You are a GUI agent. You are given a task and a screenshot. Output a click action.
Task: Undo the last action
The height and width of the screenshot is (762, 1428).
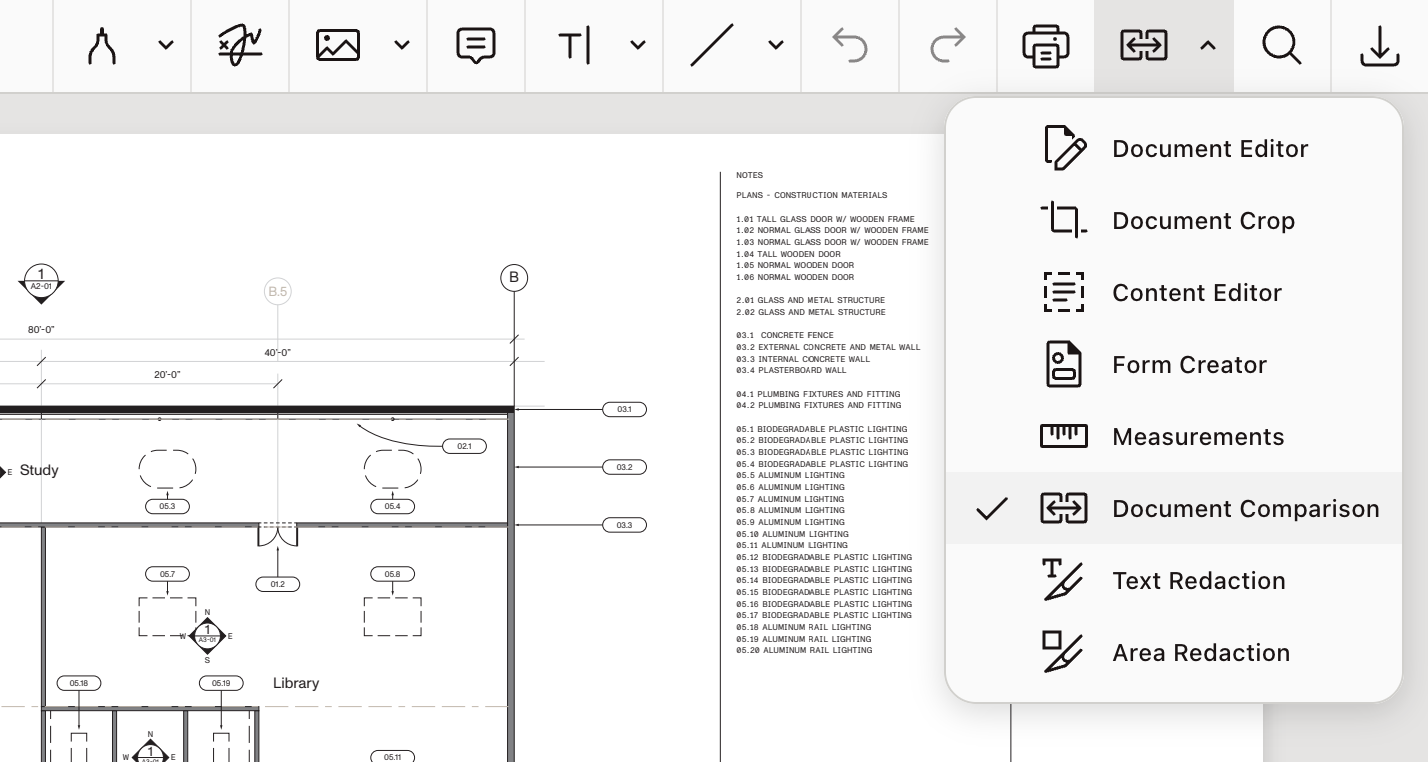(849, 45)
